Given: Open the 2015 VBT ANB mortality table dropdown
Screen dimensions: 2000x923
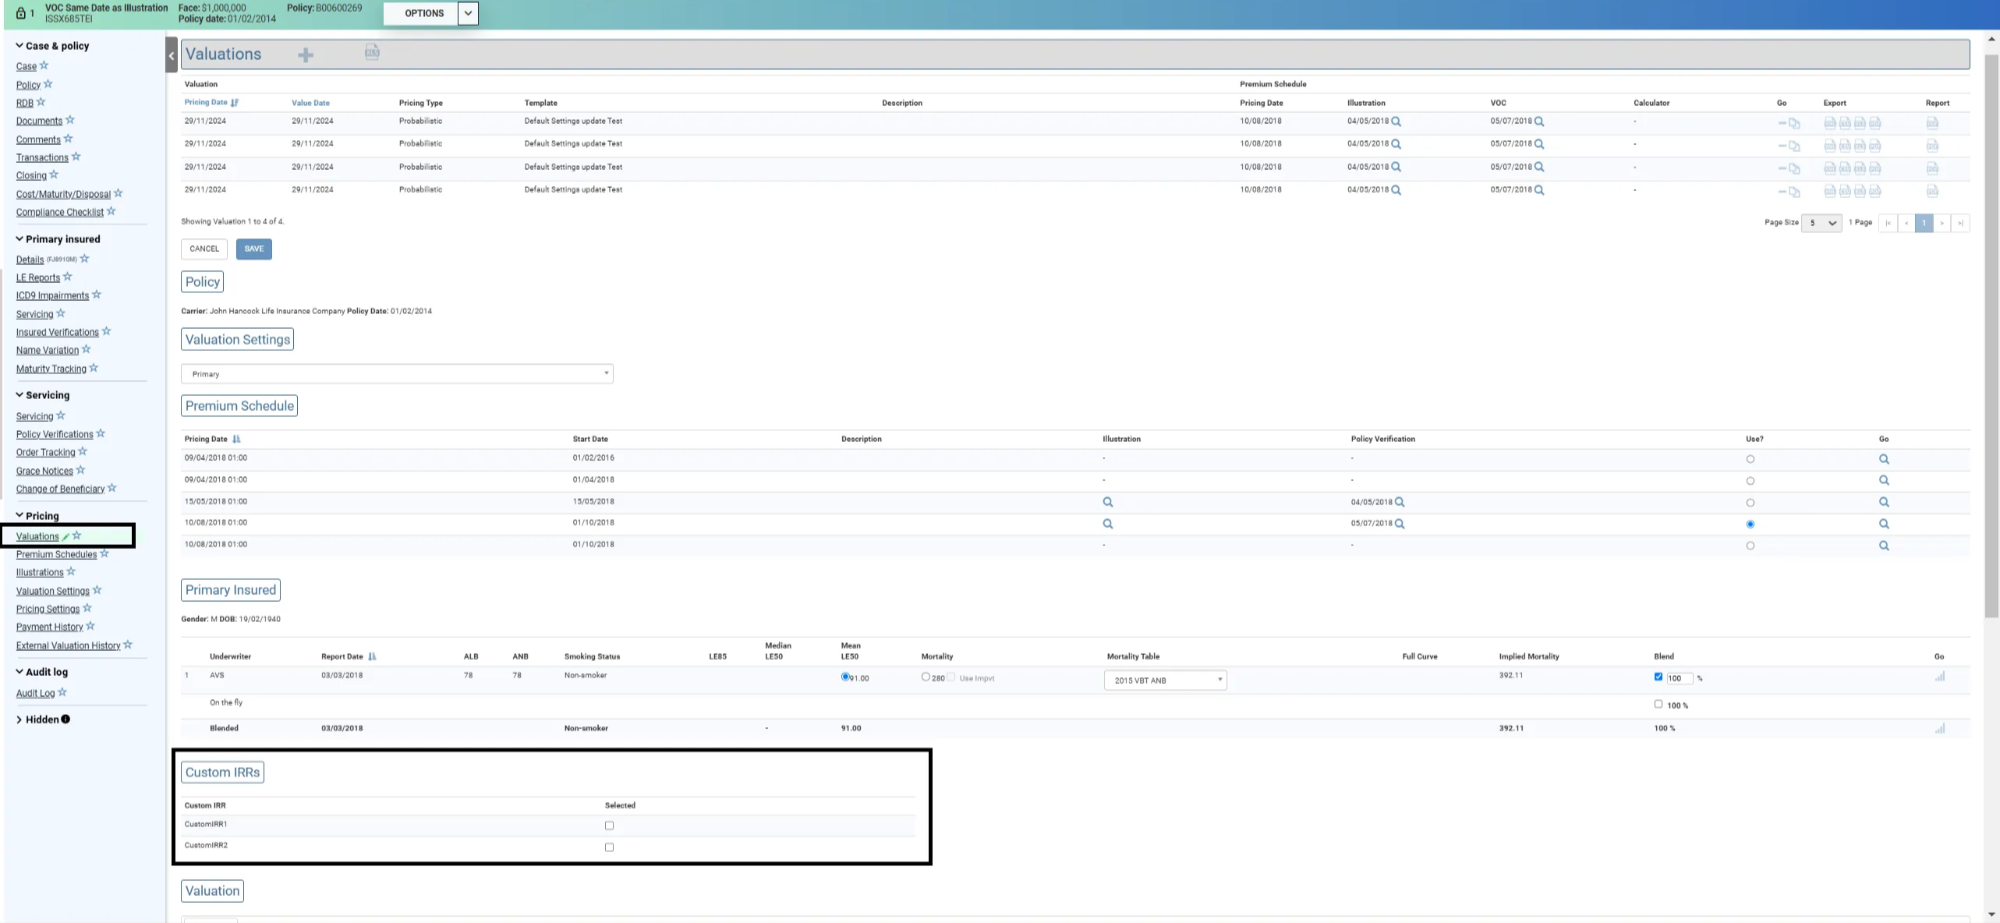Looking at the screenshot, I should click(1165, 680).
